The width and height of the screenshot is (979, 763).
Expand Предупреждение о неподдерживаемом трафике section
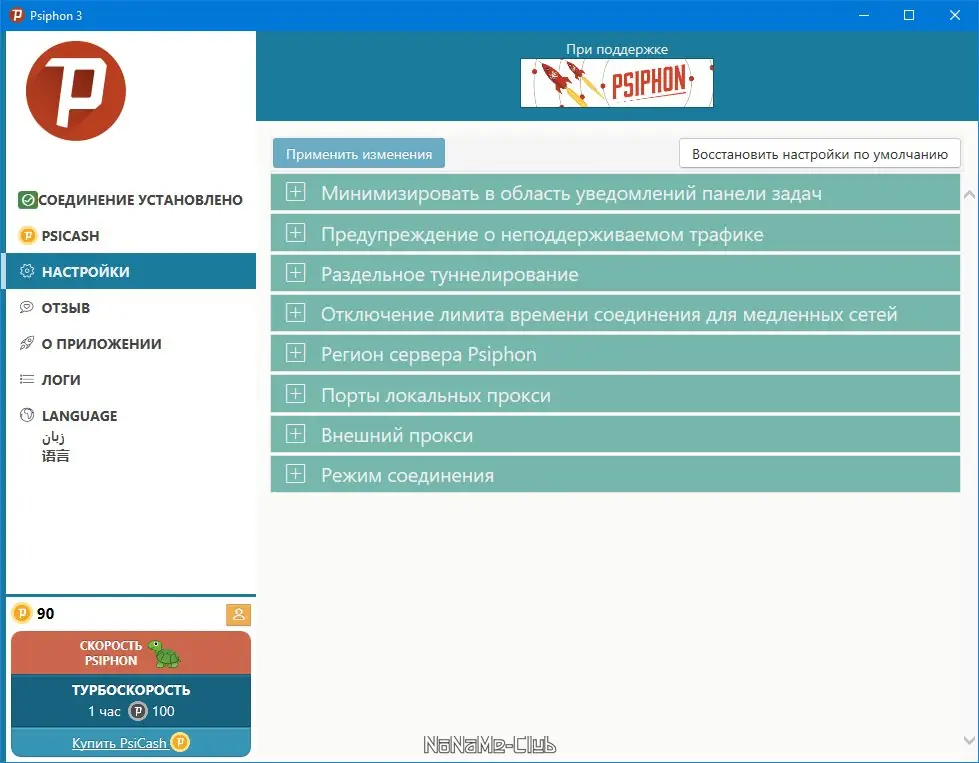(x=615, y=234)
